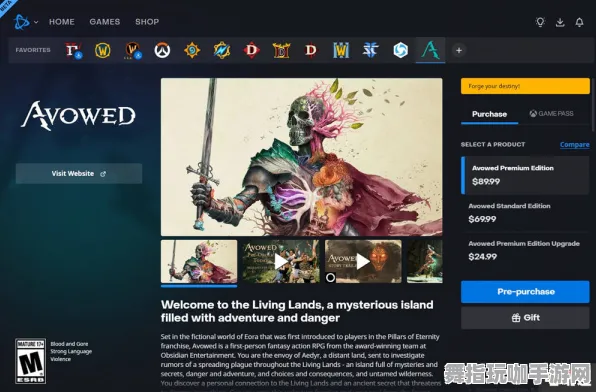Select the first skeleton artwork thumbnail
Image resolution: width=596 pixels, height=392 pixels.
pos(199,262)
